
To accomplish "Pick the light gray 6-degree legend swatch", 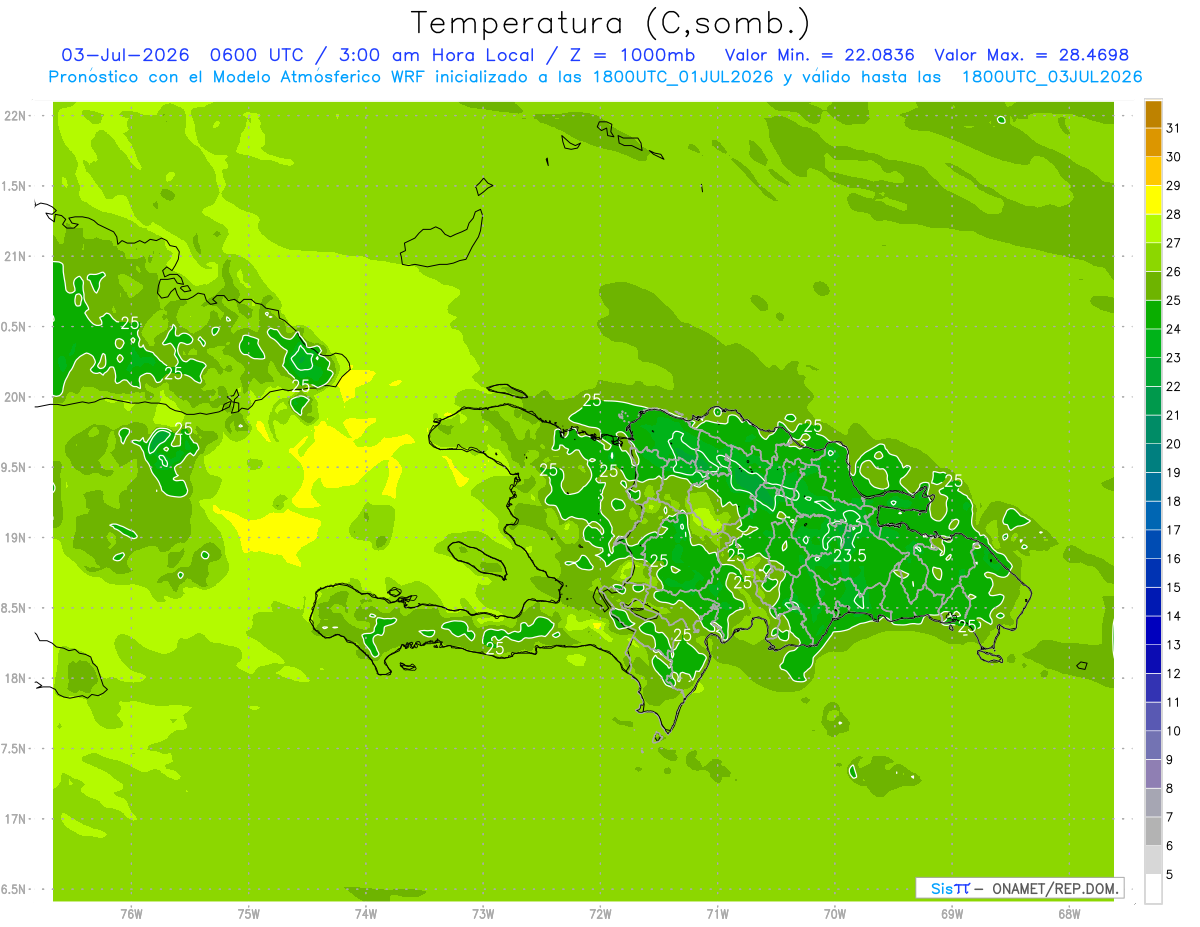I will 1153,832.
